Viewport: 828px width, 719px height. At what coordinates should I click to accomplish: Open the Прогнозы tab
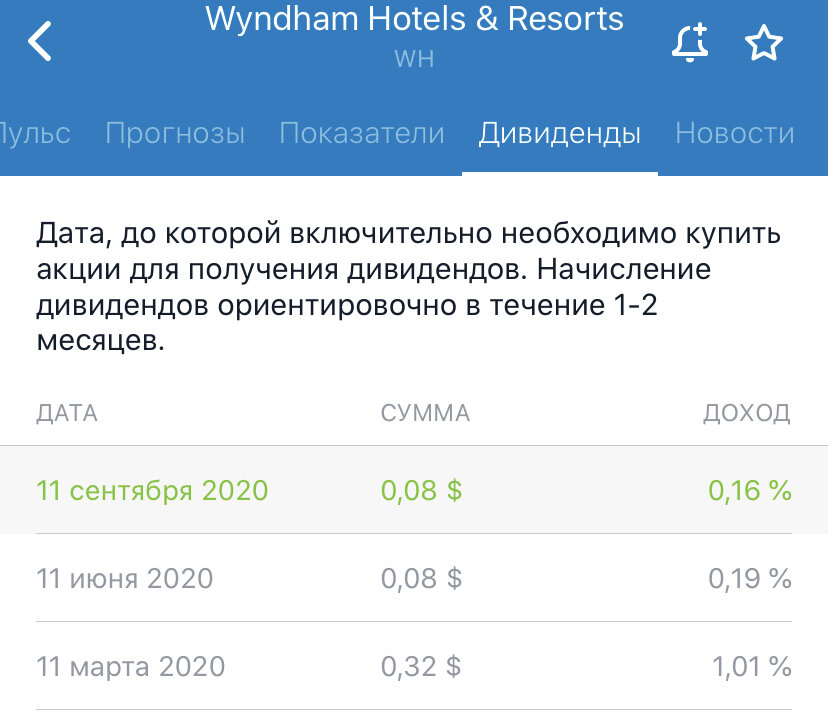(x=175, y=134)
